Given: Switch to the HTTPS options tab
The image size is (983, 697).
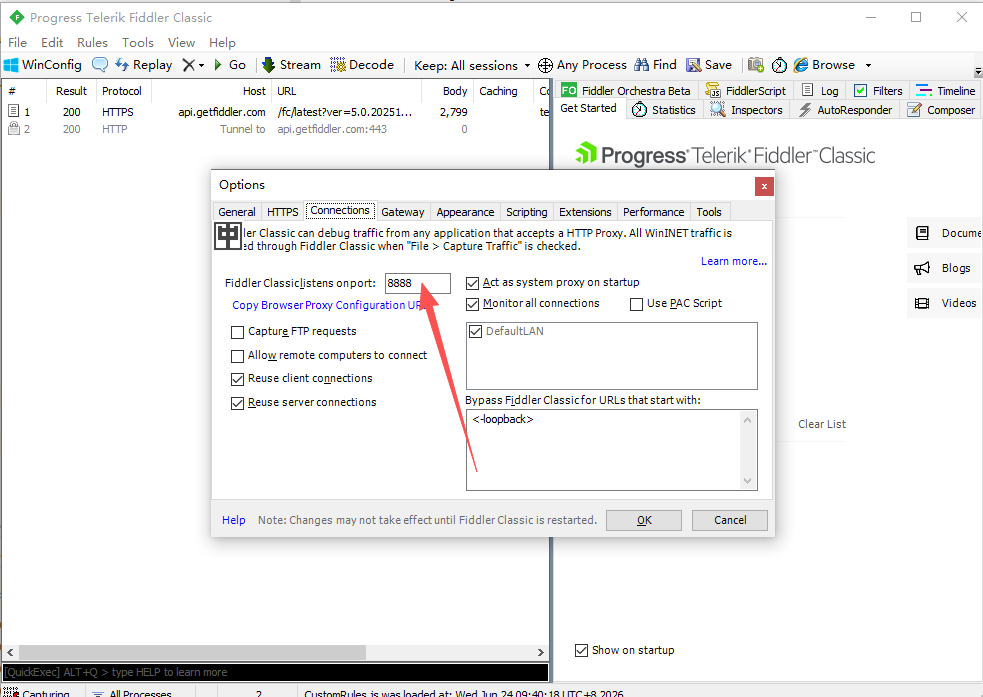Looking at the screenshot, I should tap(283, 212).
